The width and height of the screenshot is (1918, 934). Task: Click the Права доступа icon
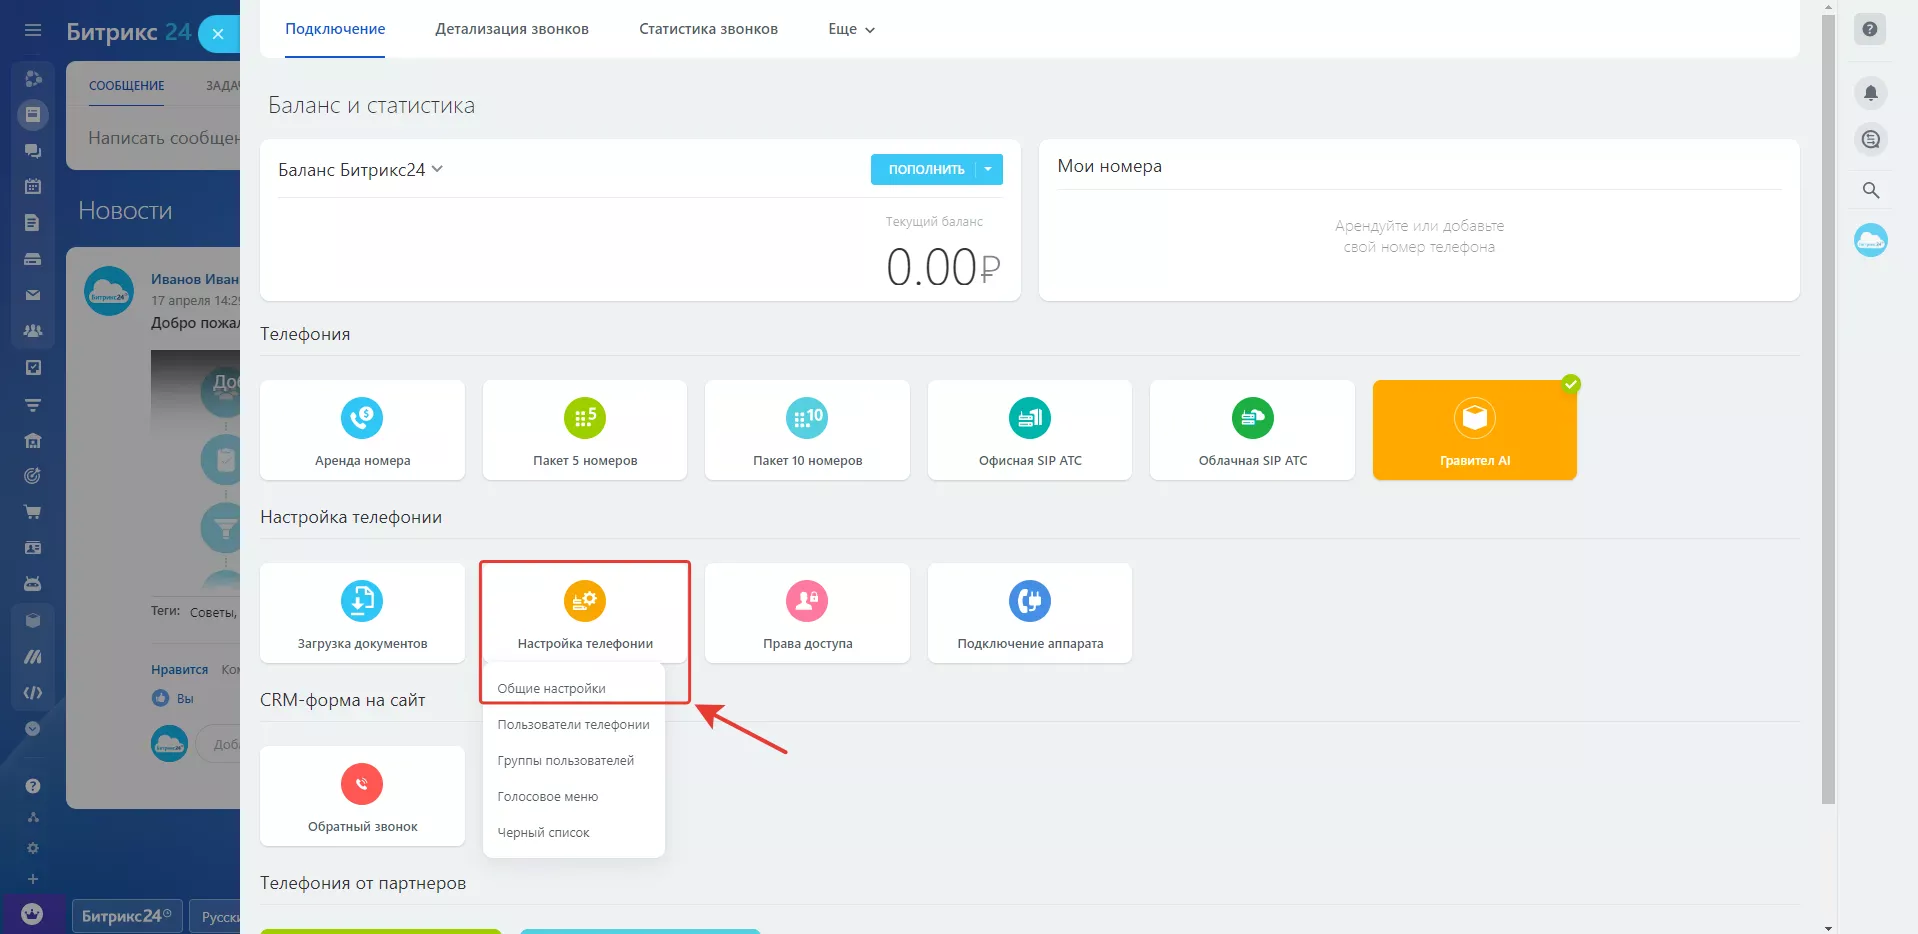(807, 600)
